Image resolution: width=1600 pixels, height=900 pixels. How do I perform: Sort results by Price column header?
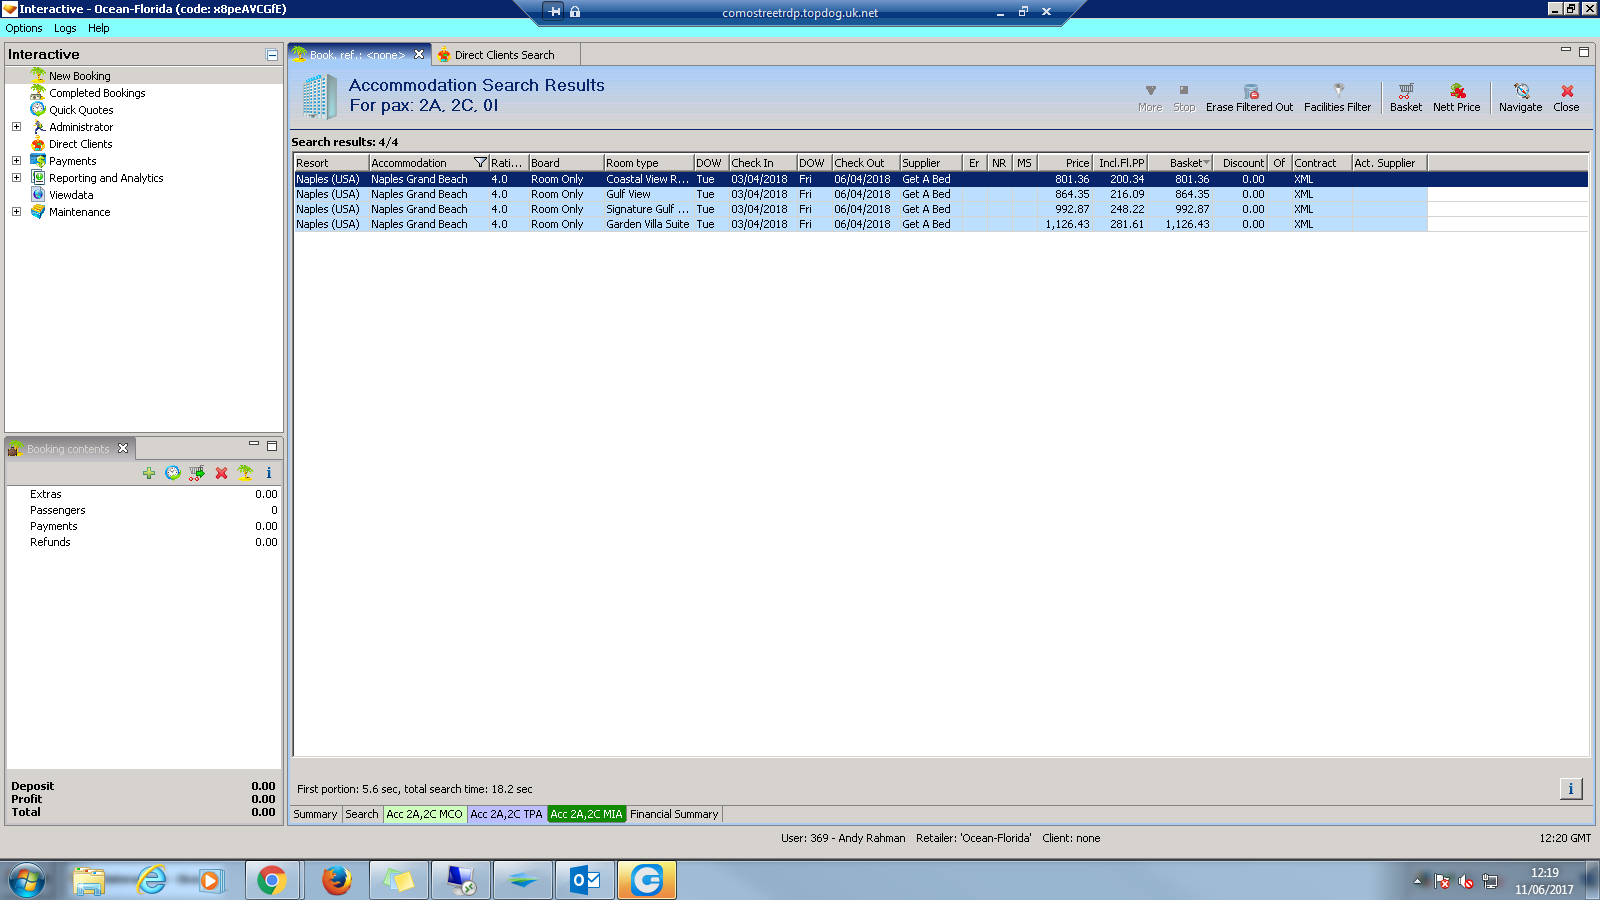pos(1065,163)
